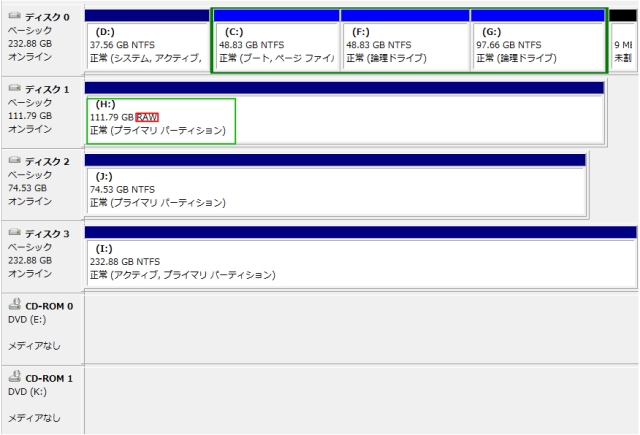Click the 232.88 GB size under ディスク 3

[30, 260]
